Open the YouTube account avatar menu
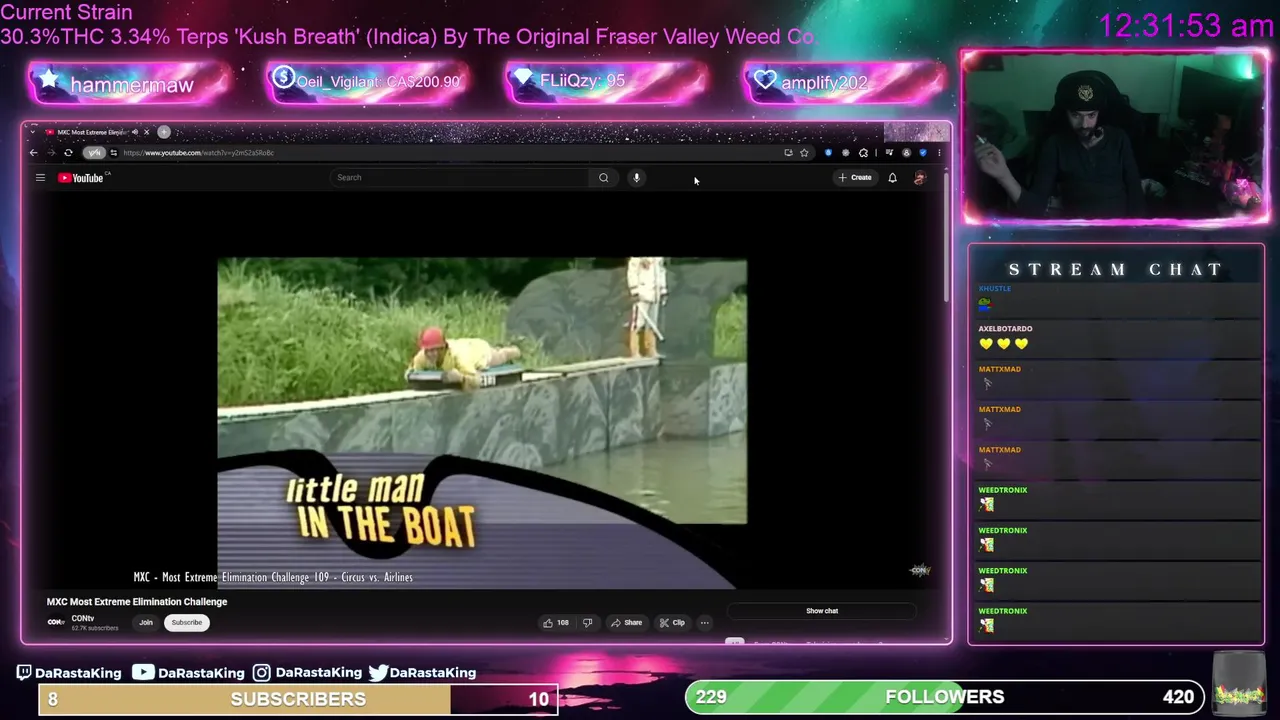Viewport: 1280px width, 720px height. click(920, 178)
